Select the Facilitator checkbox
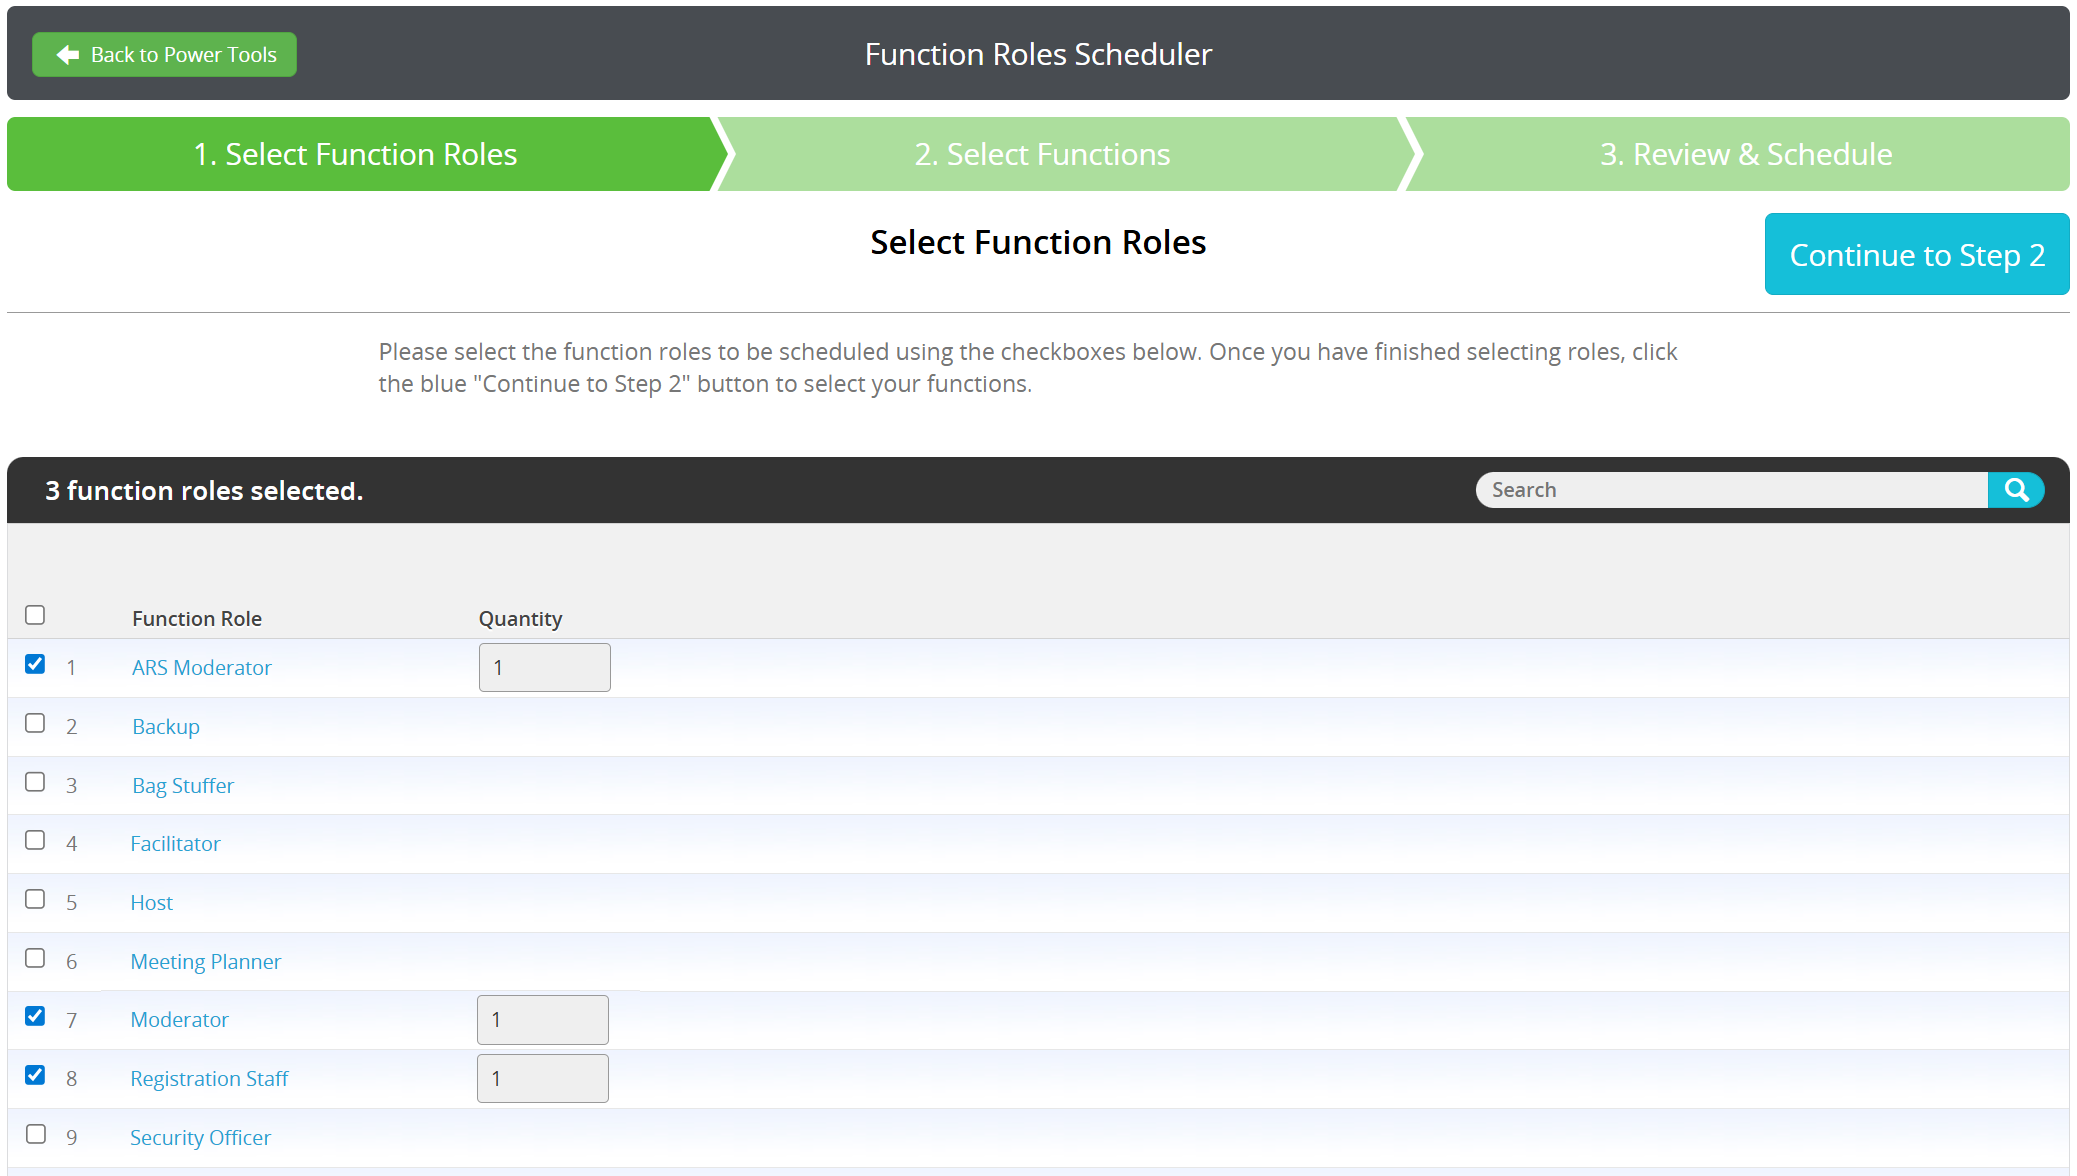This screenshot has width=2077, height=1176. coord(35,840)
